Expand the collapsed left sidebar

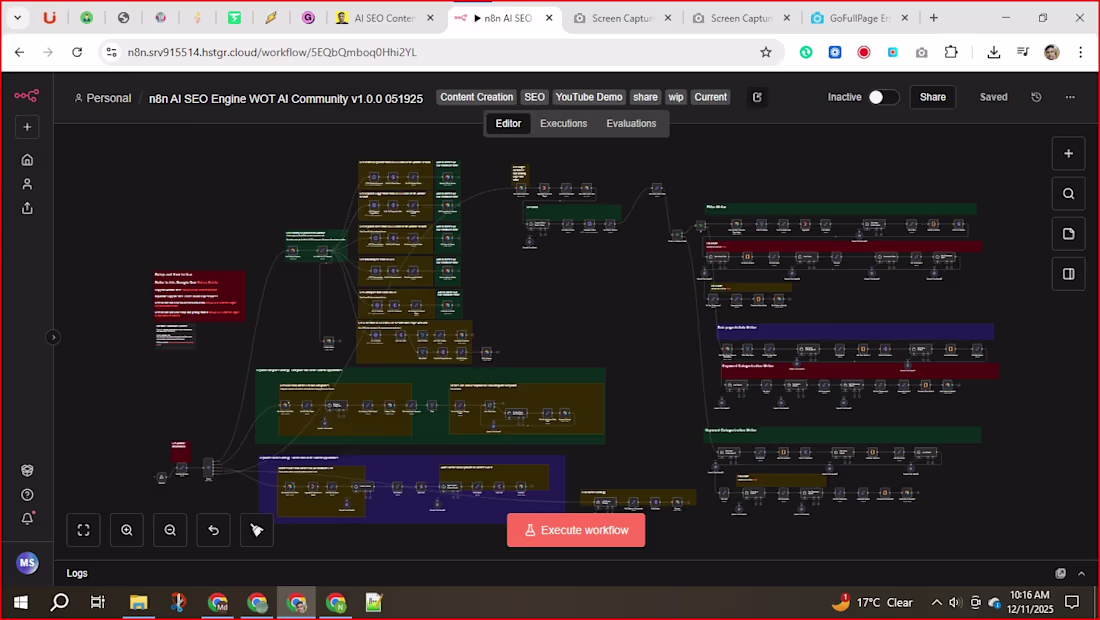coord(54,337)
